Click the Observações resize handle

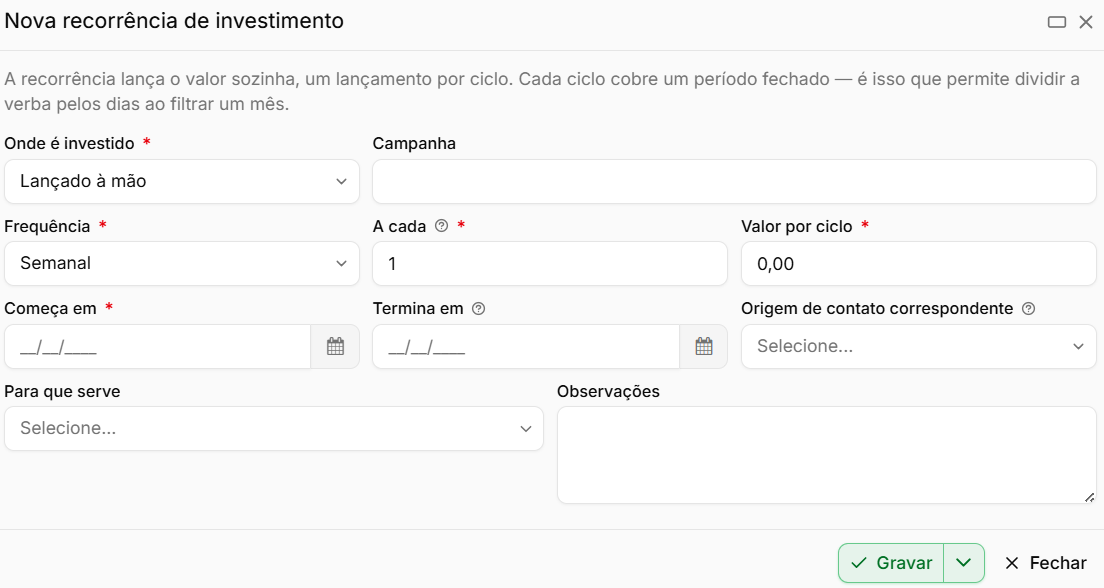point(1089,497)
